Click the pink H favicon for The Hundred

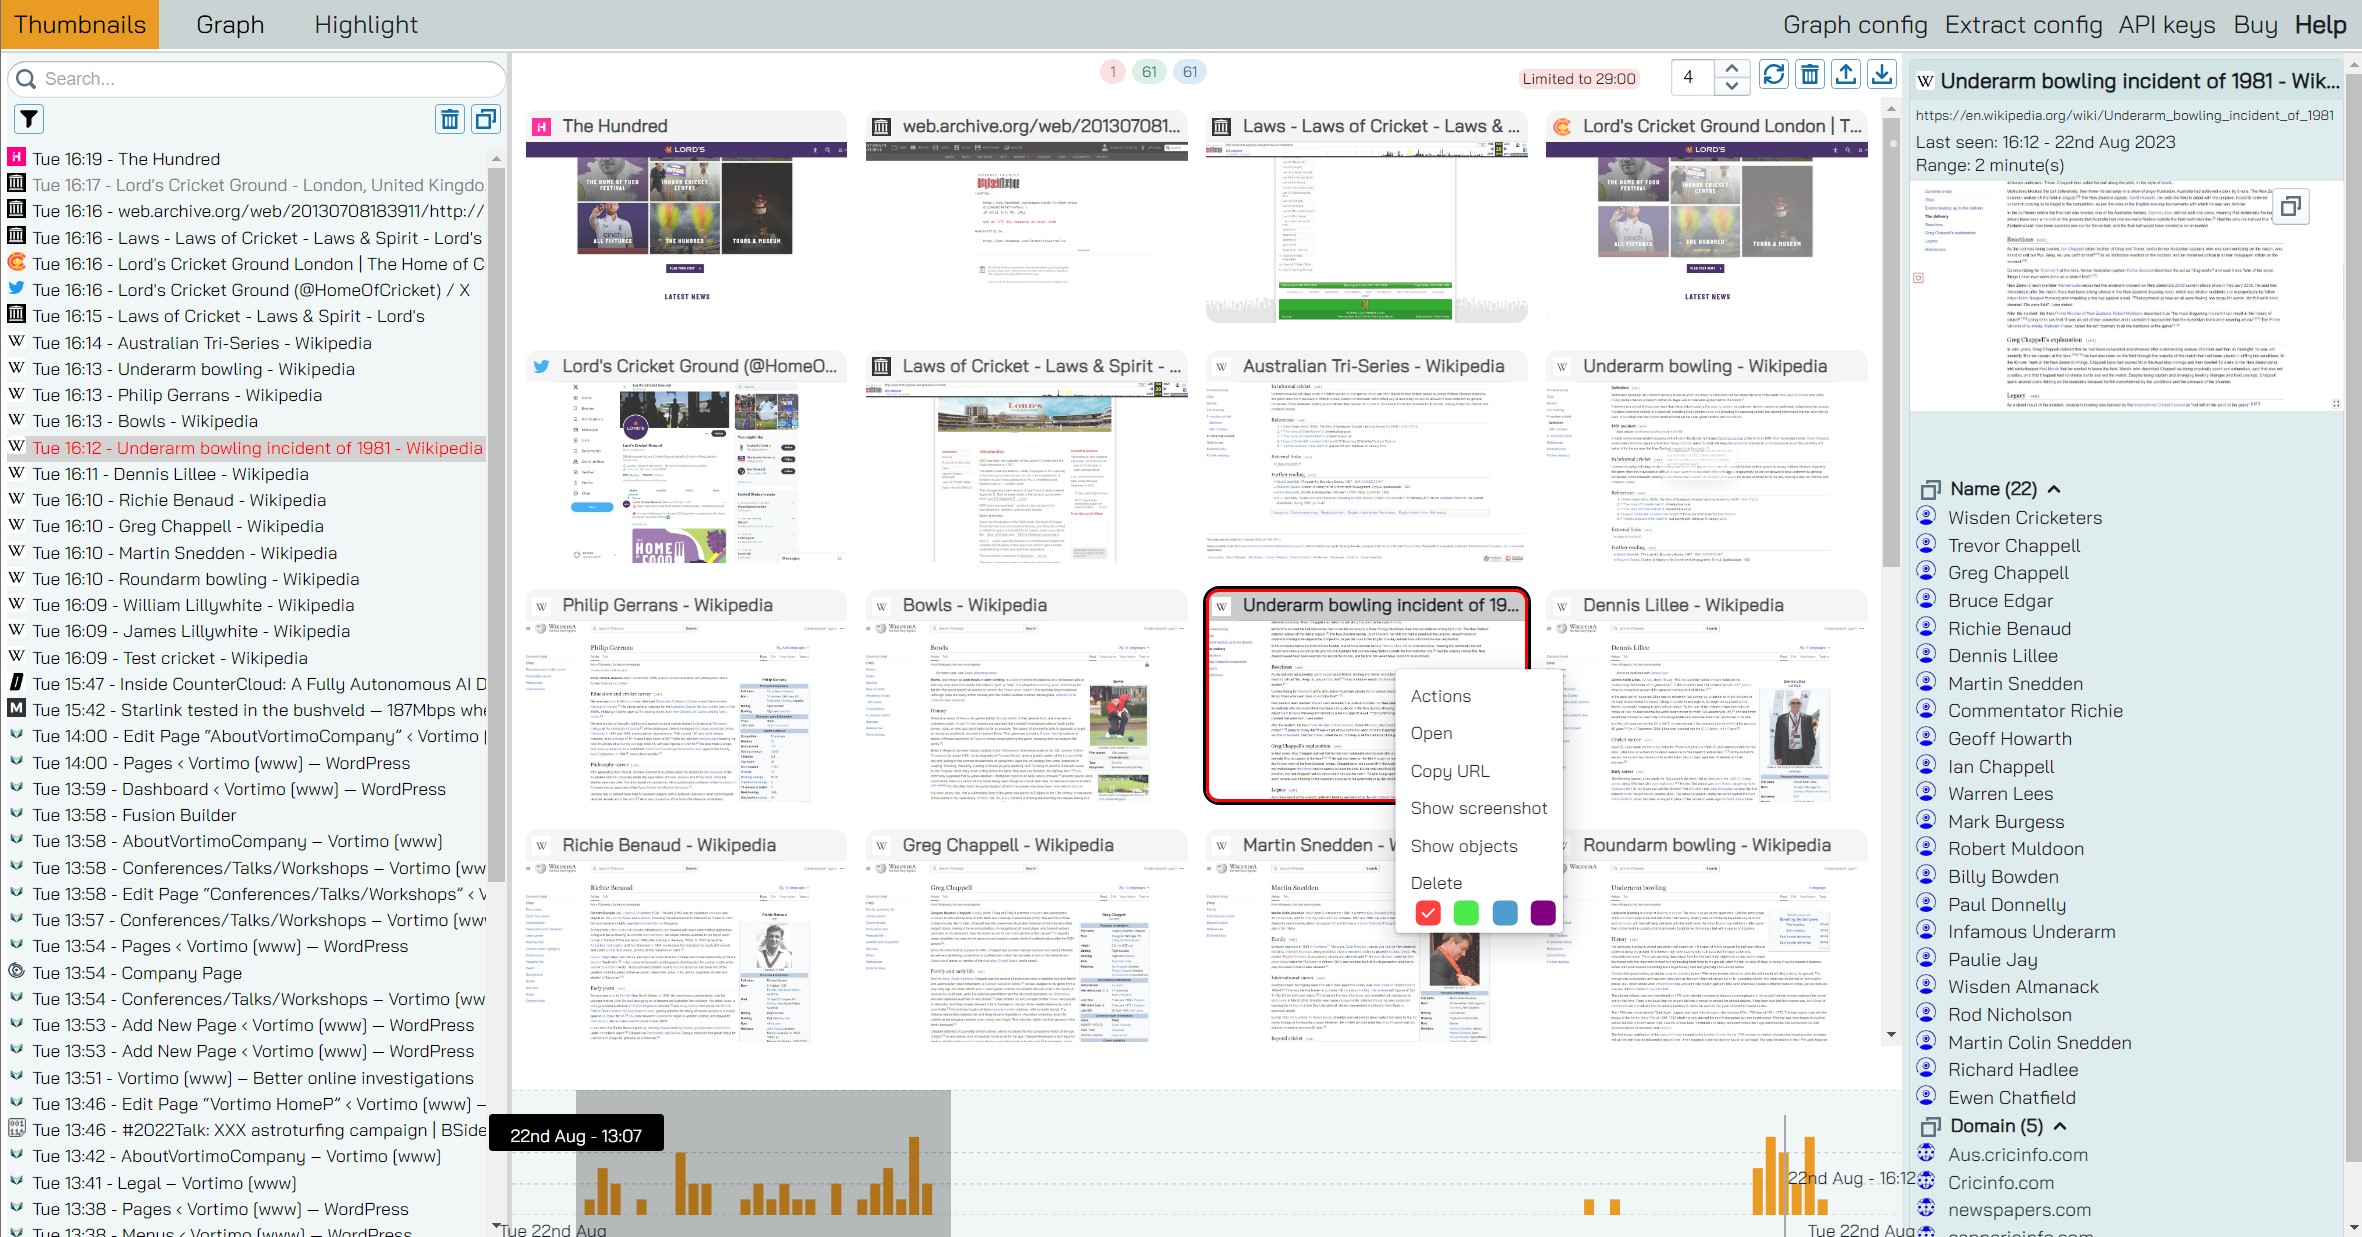(x=16, y=157)
